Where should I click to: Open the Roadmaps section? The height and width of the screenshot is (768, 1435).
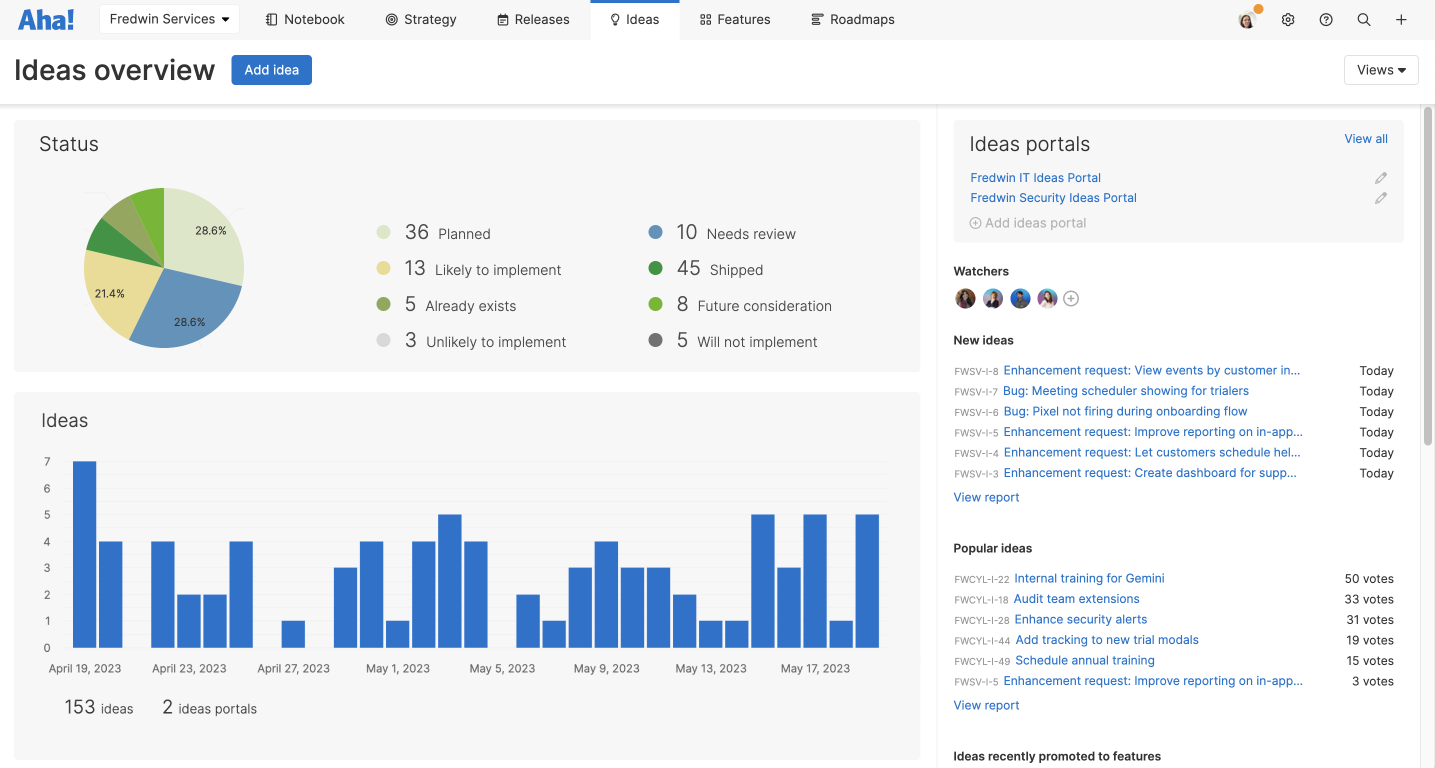(852, 19)
